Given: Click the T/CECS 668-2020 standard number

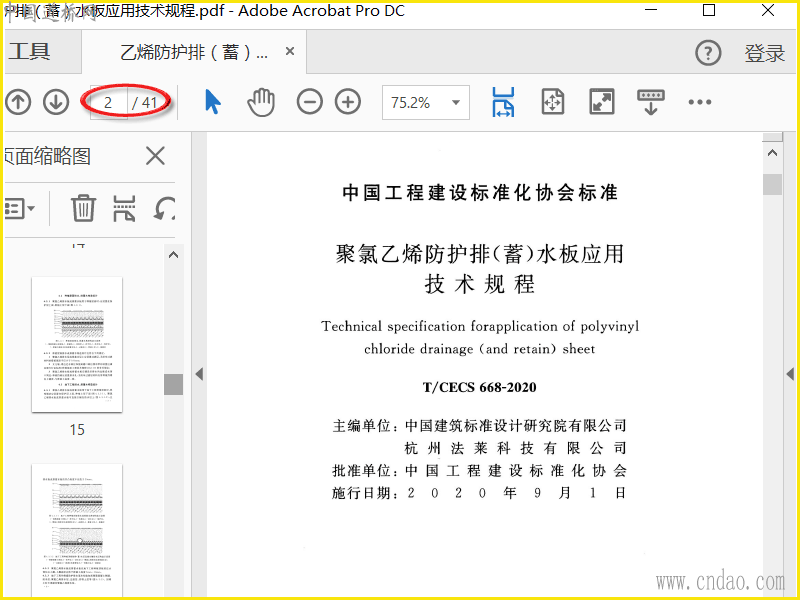Looking at the screenshot, I should pyautogui.click(x=480, y=387).
